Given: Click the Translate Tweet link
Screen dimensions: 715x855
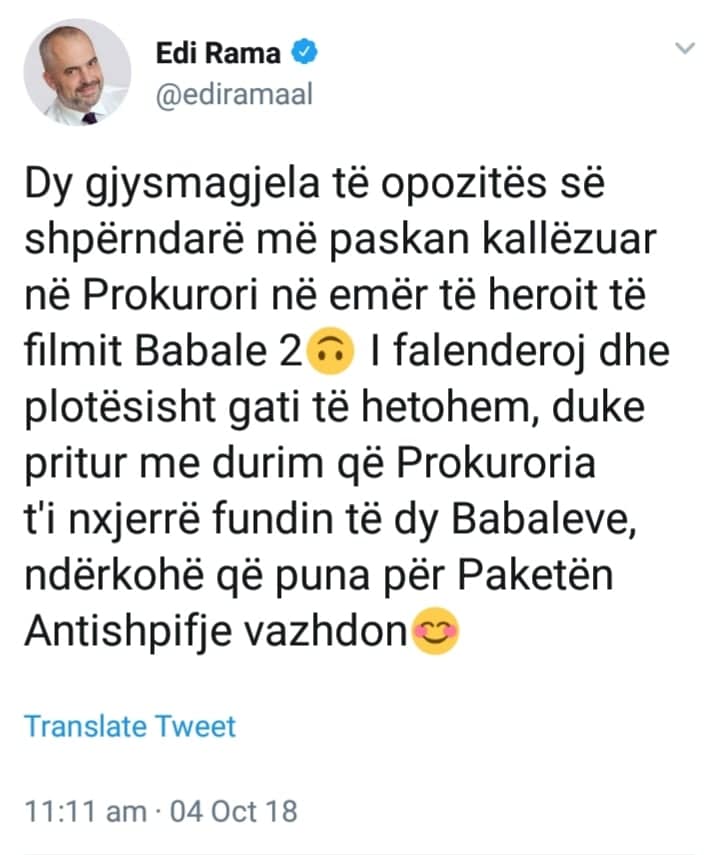Looking at the screenshot, I should tap(130, 726).
